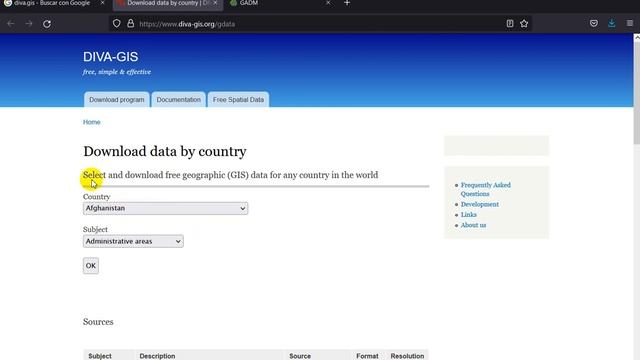This screenshot has width=640, height=360.
Task: Open the Pocket save icon
Action: (x=594, y=24)
